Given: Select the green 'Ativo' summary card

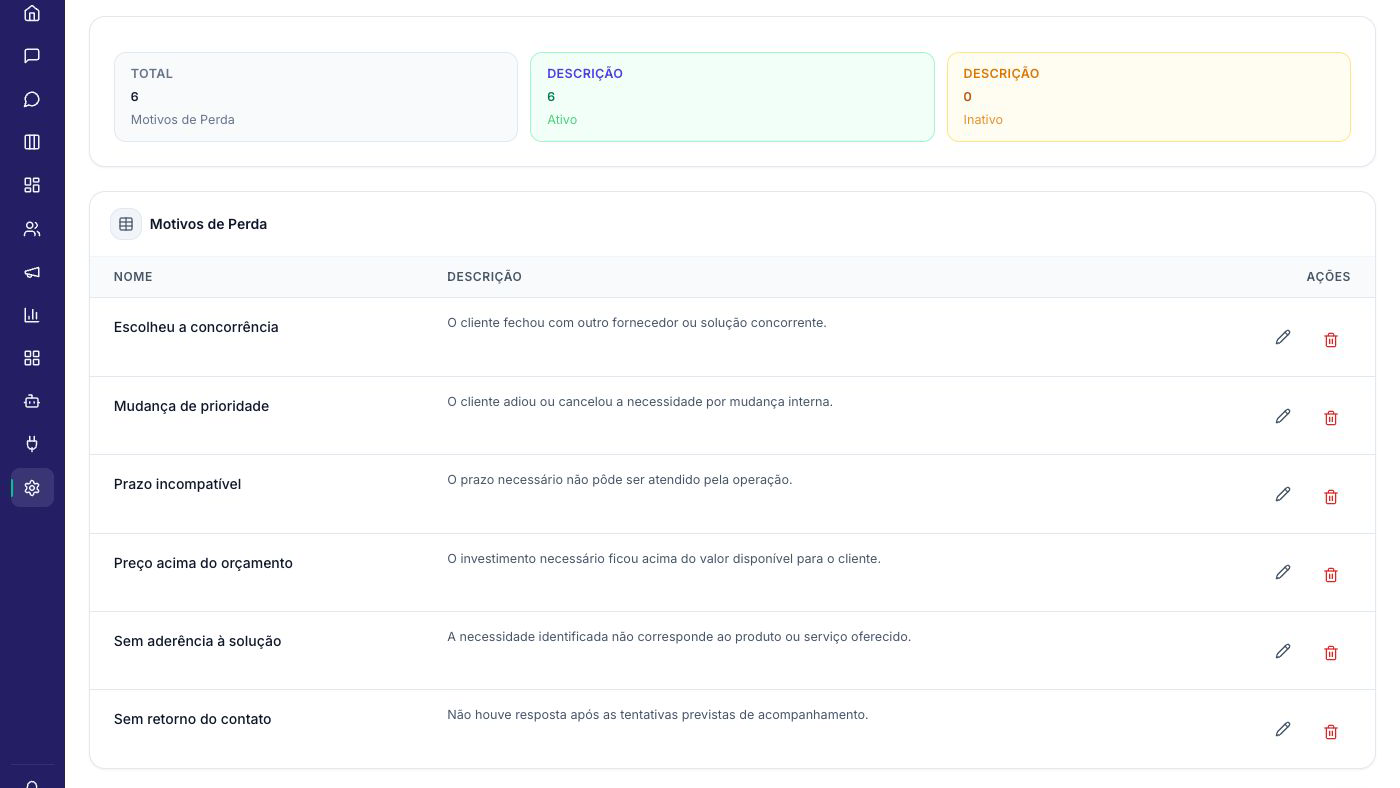Looking at the screenshot, I should click(732, 97).
